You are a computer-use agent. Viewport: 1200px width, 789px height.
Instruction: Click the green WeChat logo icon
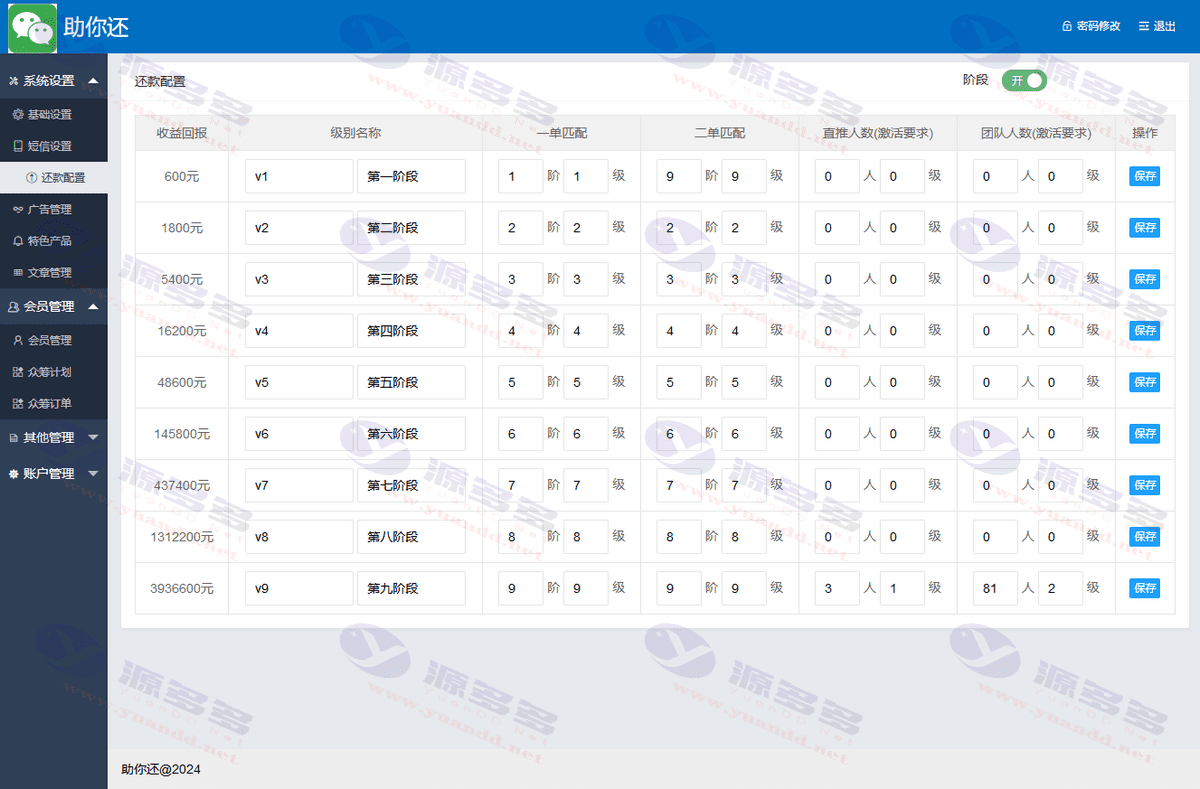(x=32, y=27)
